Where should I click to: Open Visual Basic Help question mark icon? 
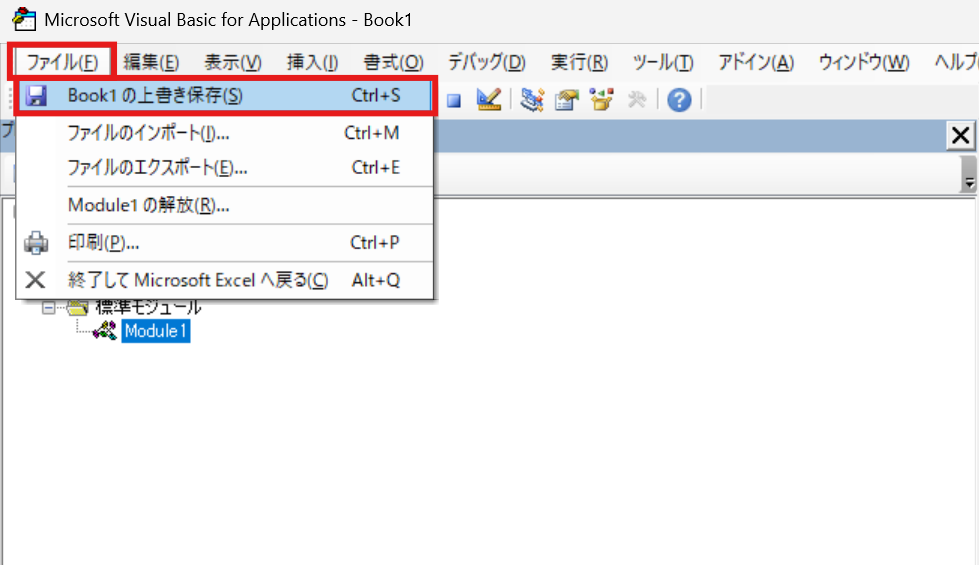679,100
